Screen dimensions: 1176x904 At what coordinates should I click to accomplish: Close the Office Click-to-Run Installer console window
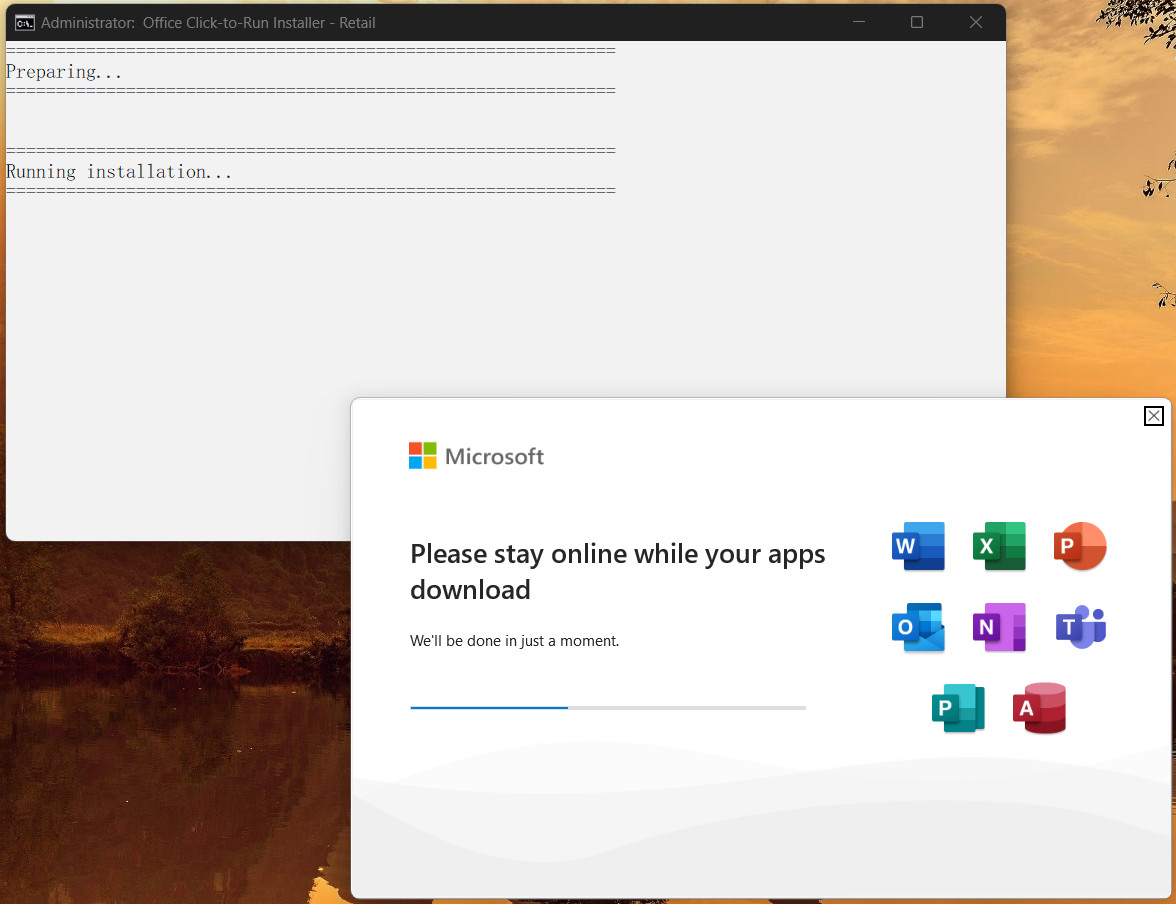click(x=976, y=23)
